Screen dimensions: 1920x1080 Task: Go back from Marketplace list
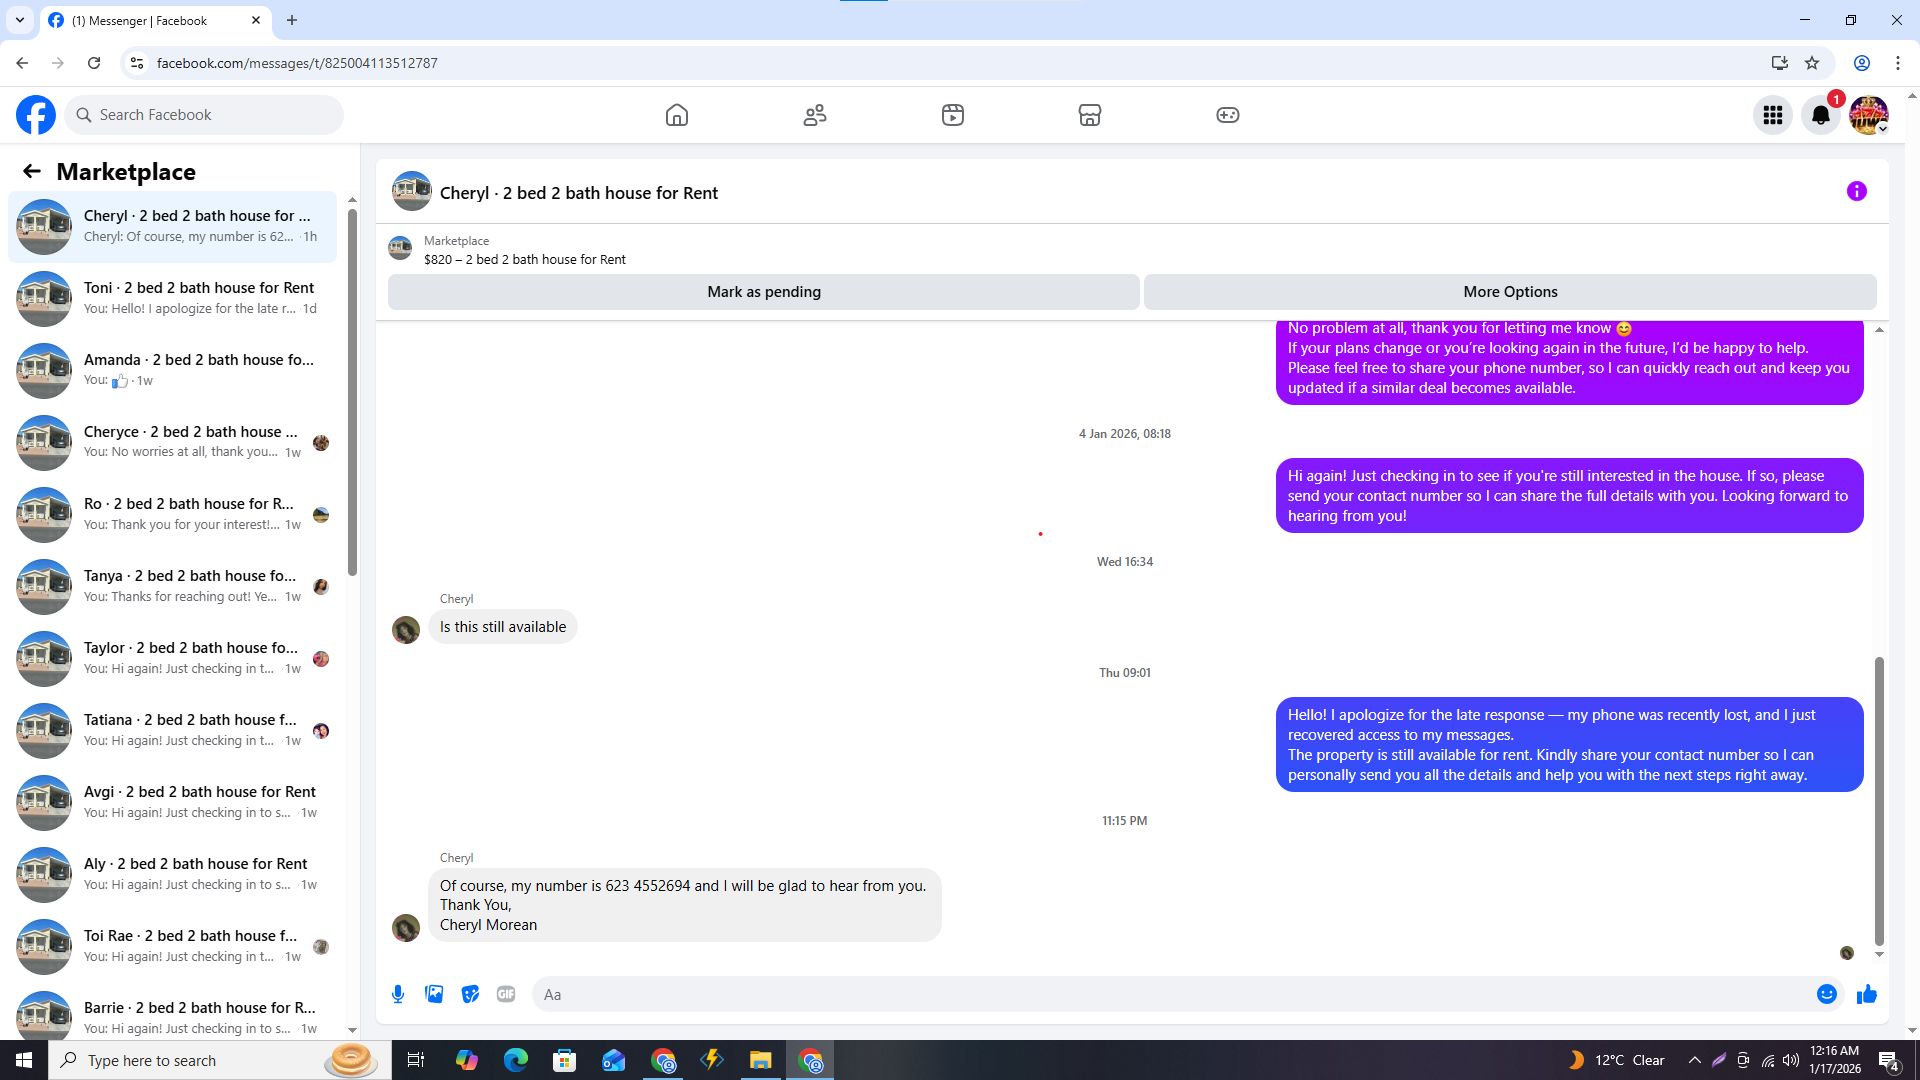[32, 171]
